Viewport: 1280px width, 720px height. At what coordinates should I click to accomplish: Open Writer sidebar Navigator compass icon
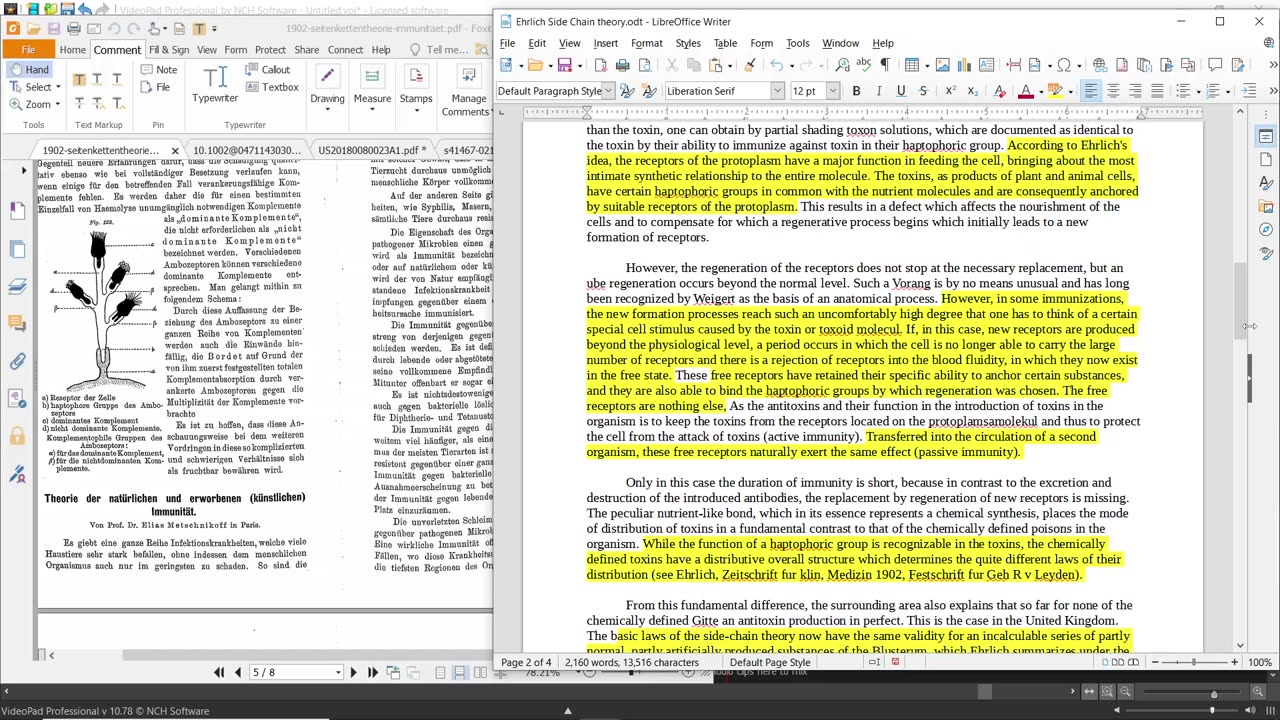[x=1266, y=229]
